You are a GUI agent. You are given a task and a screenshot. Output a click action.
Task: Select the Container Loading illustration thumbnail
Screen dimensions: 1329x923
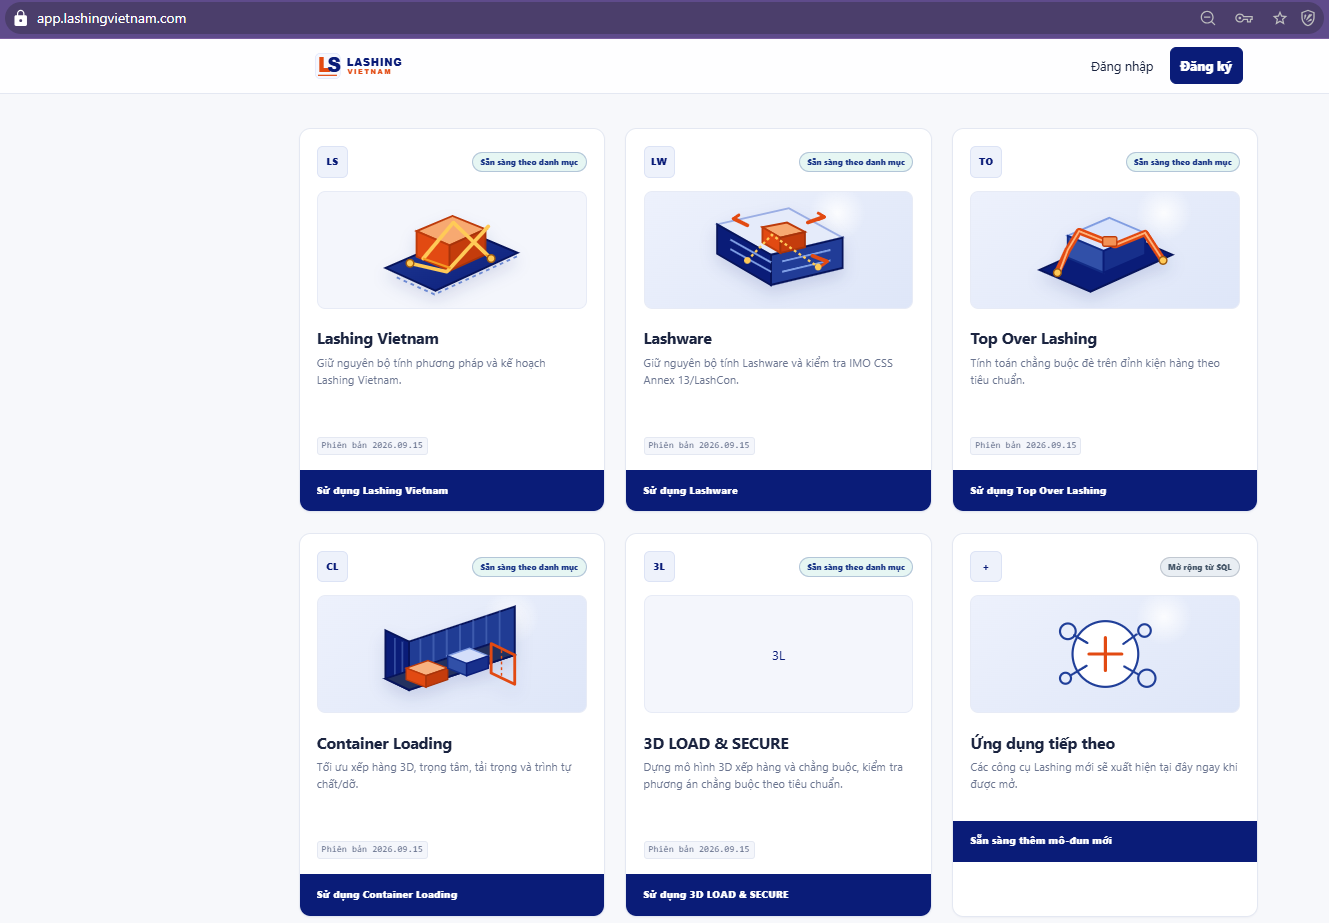pyautogui.click(x=452, y=654)
